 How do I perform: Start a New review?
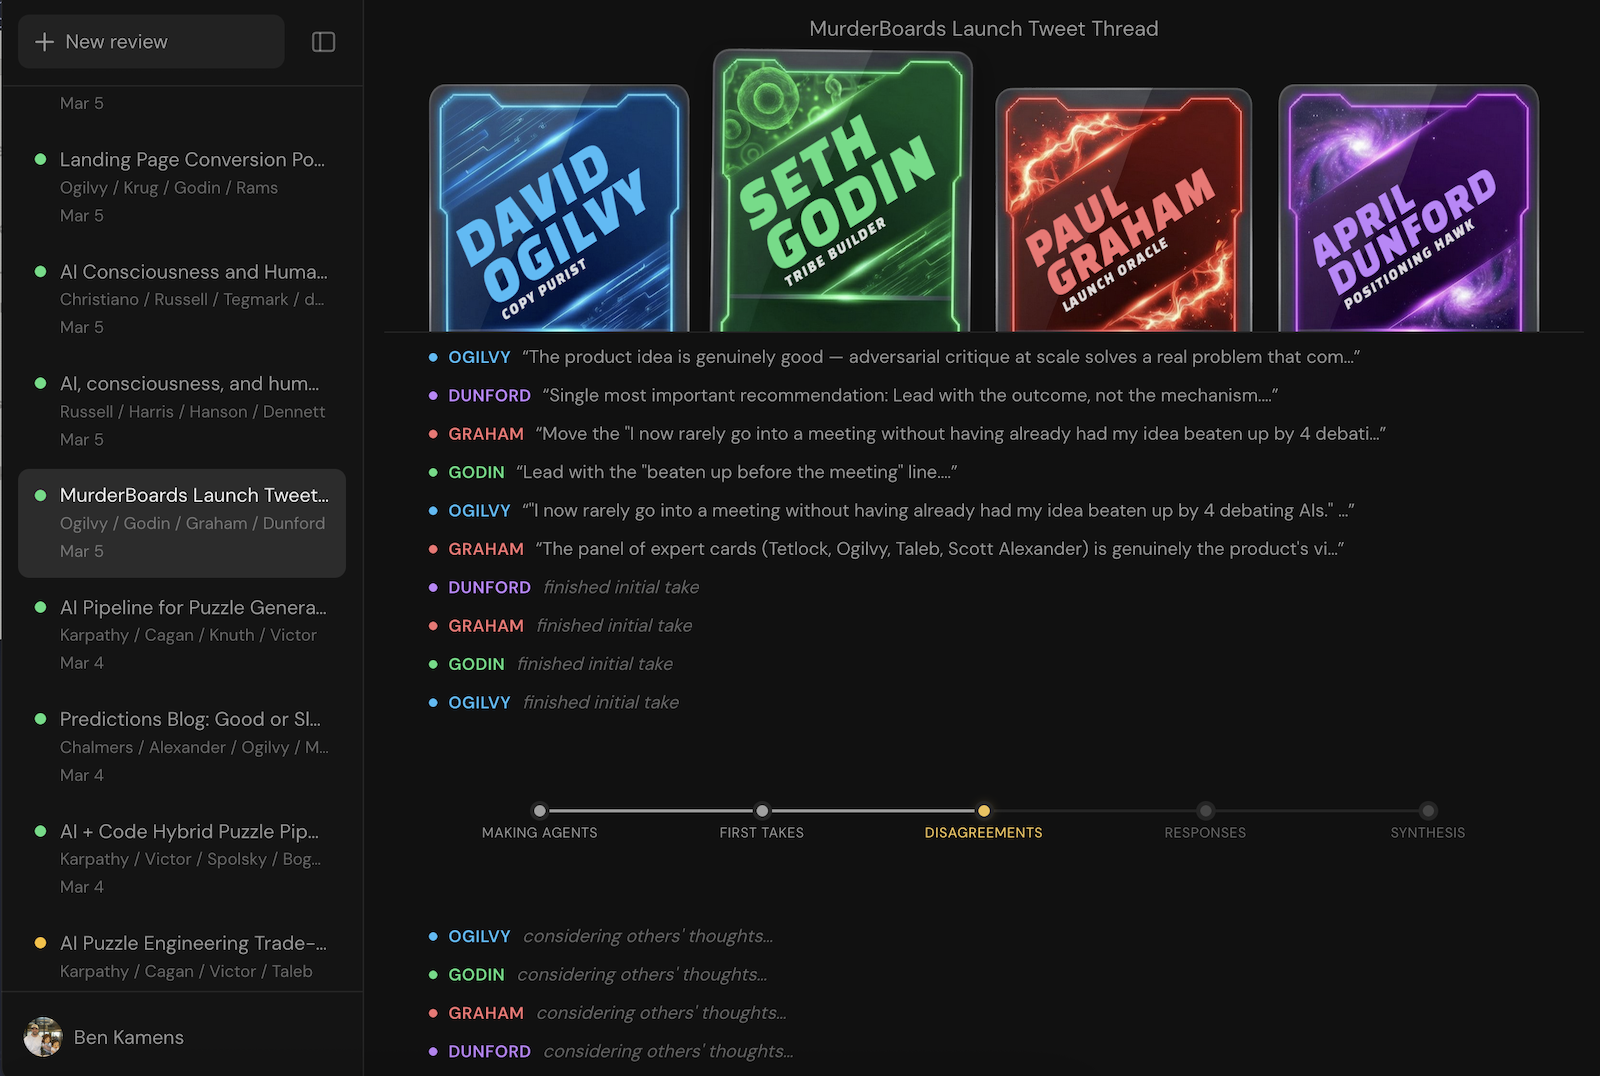[x=150, y=41]
